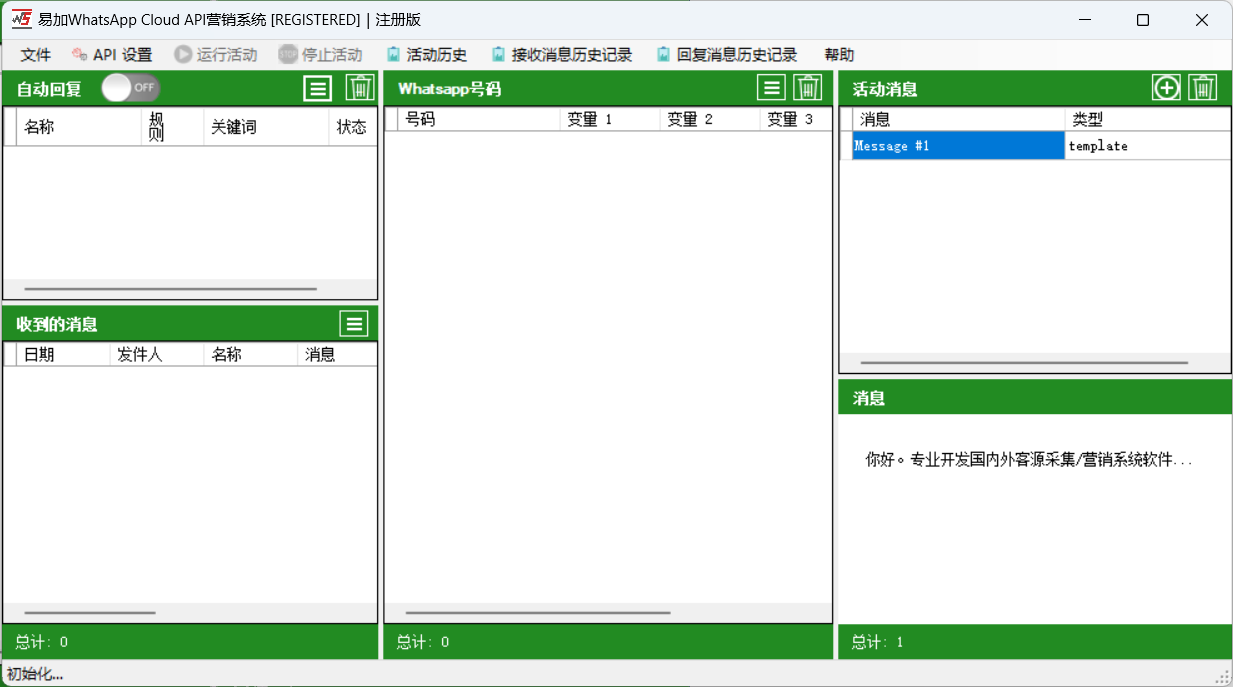Open the 自动回复 panel list menu icon
Viewport: 1233px width, 687px height.
pos(318,88)
